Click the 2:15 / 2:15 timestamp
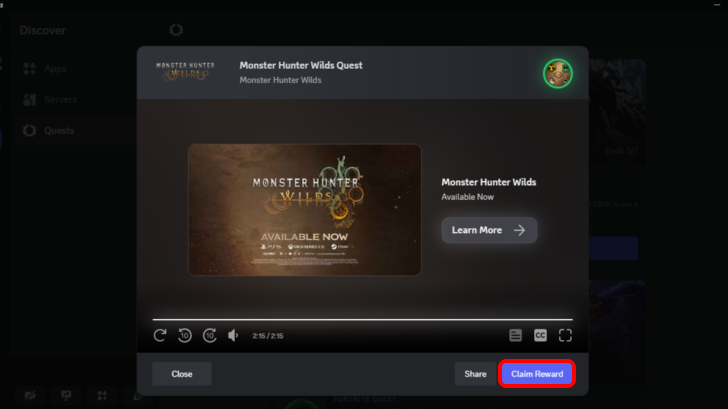This screenshot has width=728, height=409. (268, 336)
